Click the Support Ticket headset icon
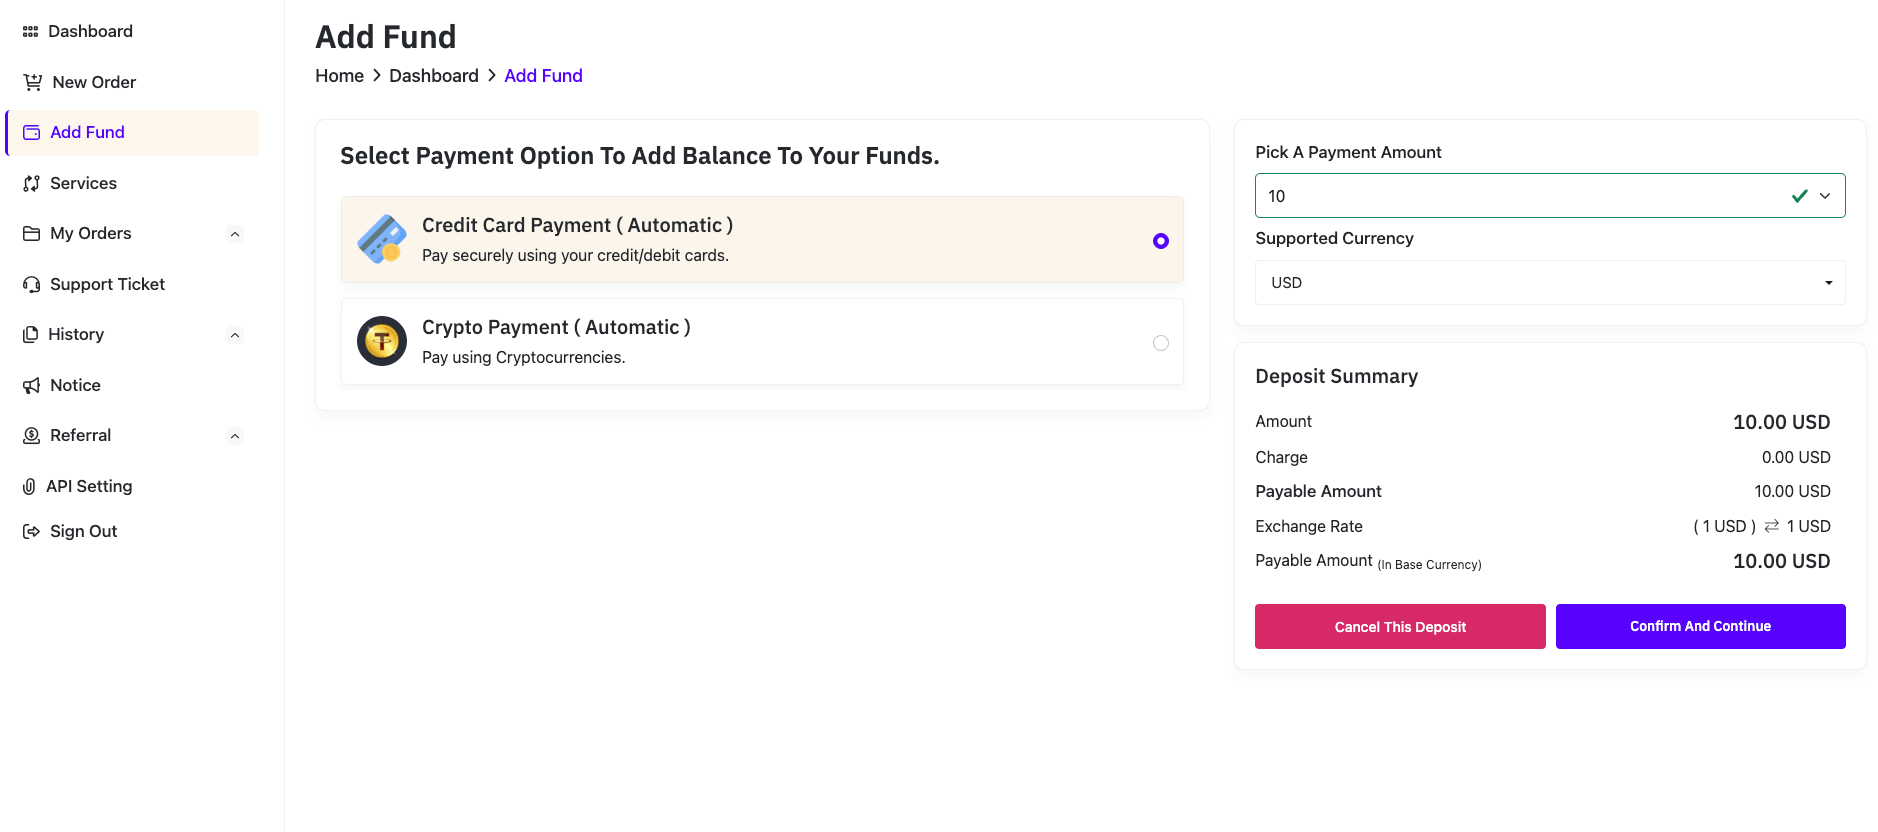1878x832 pixels. [x=32, y=284]
